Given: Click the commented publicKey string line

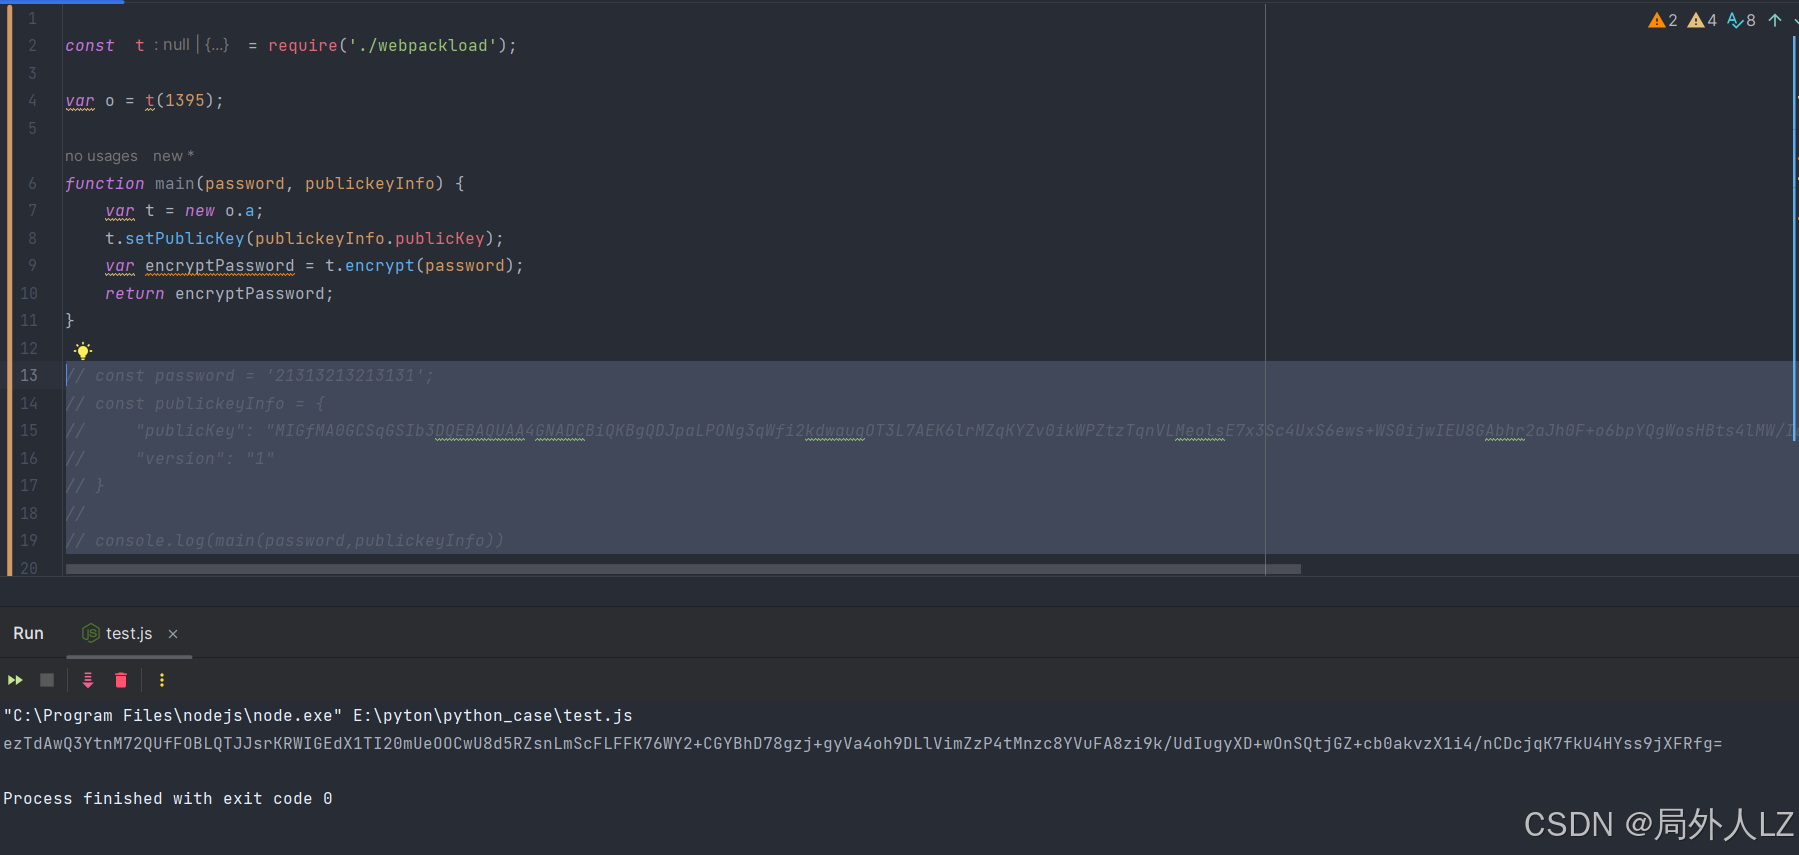Looking at the screenshot, I should click(930, 430).
